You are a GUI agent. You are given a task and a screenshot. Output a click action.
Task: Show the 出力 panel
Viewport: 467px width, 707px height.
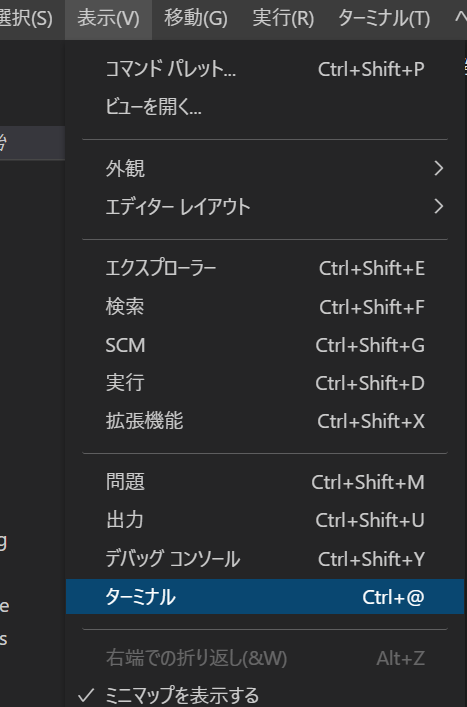(x=265, y=520)
